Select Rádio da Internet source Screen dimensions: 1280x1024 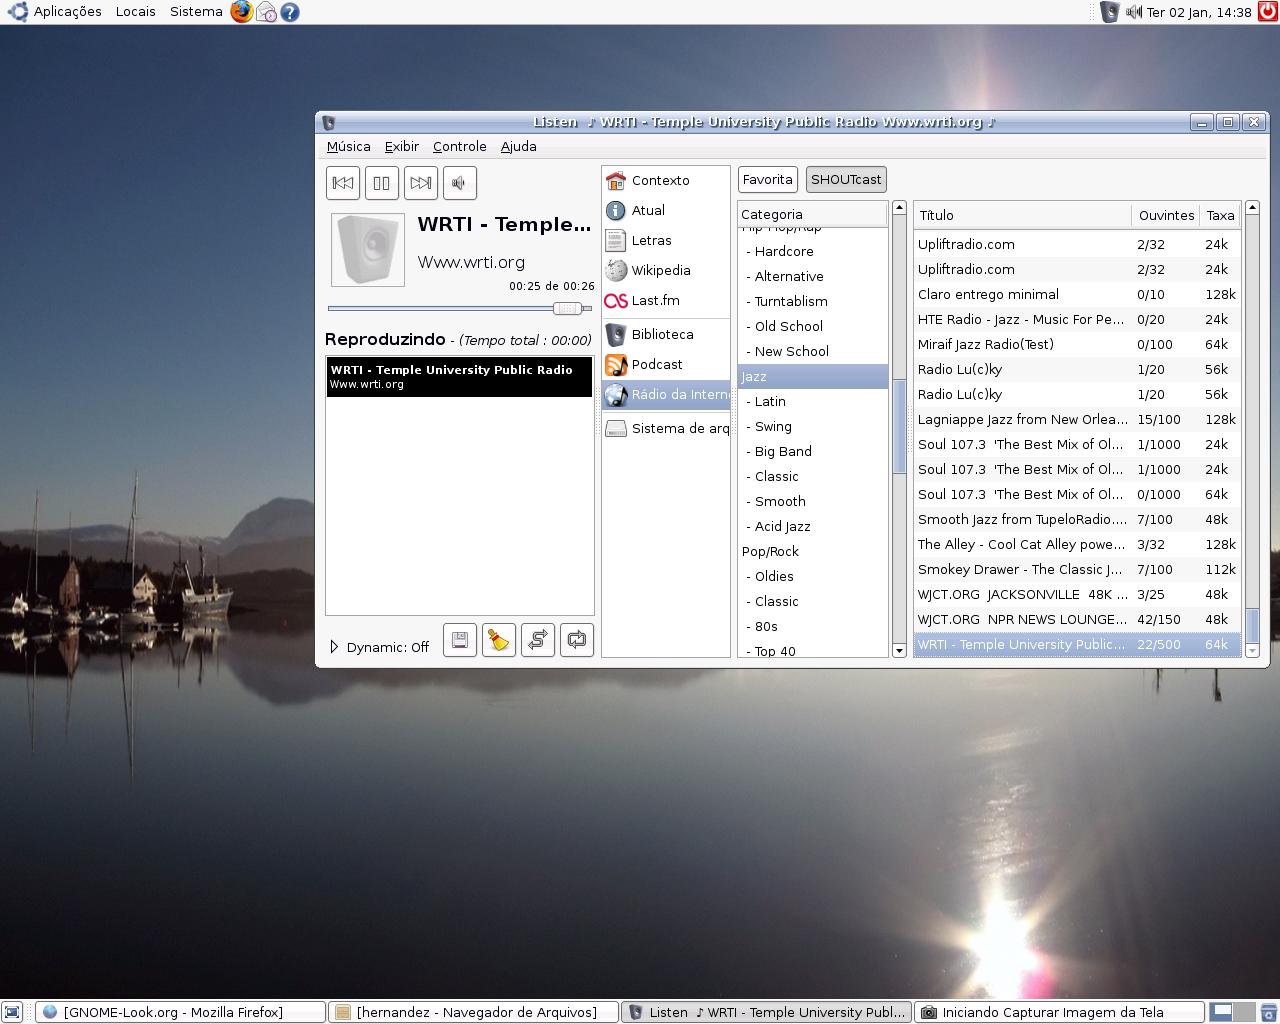[x=666, y=394]
